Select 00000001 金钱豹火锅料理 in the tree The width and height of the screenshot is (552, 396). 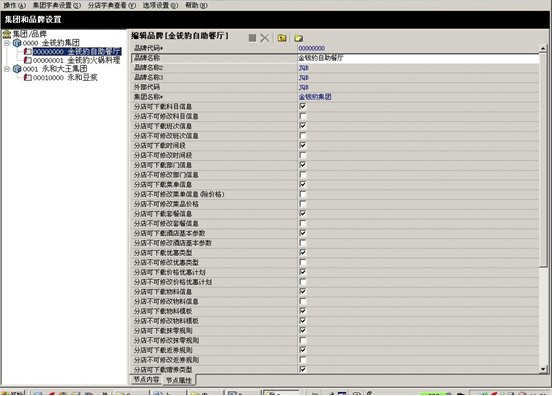pos(76,60)
